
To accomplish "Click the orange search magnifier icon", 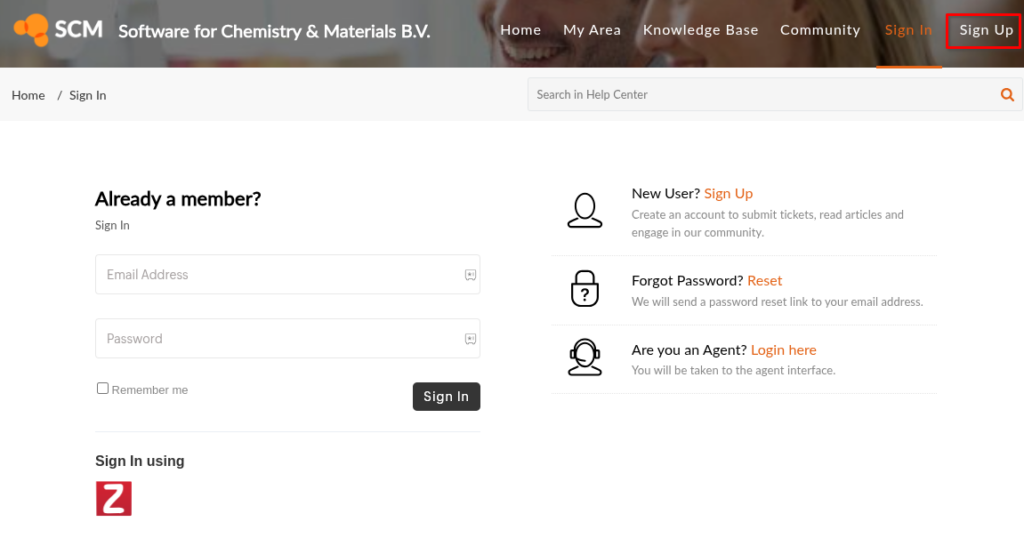I will click(1007, 95).
